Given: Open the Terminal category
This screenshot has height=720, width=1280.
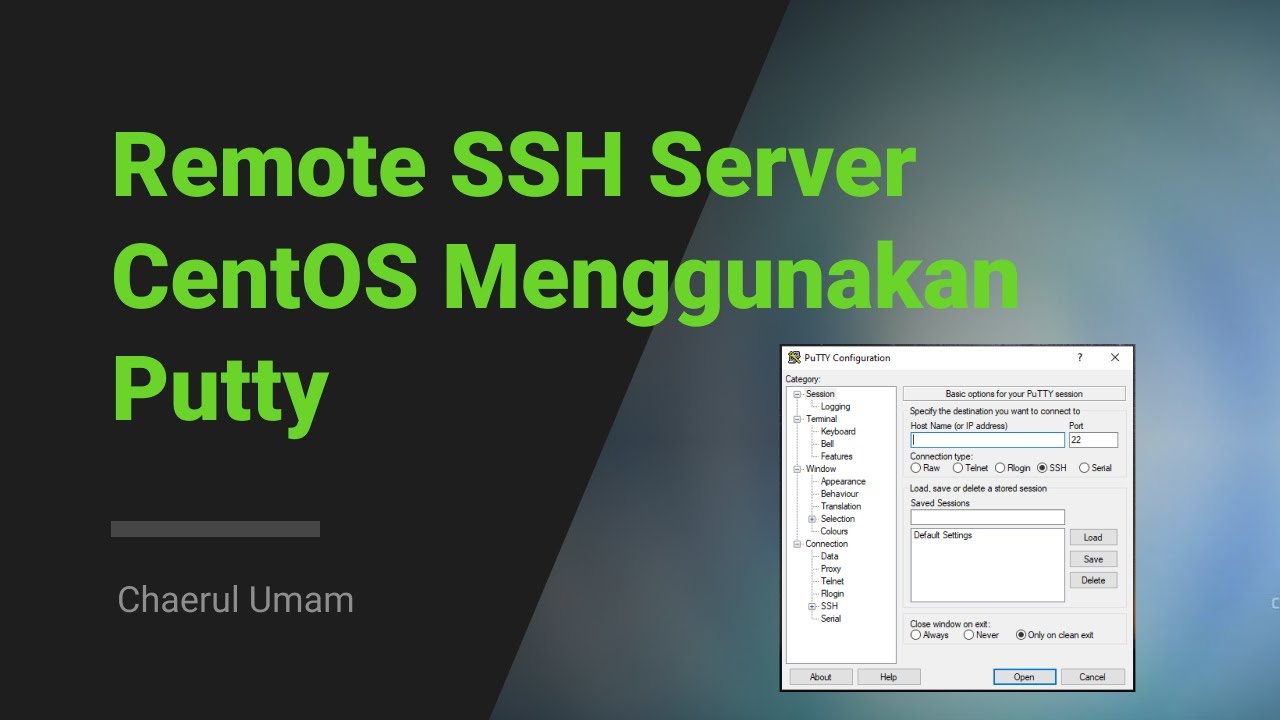Looking at the screenshot, I should 821,419.
